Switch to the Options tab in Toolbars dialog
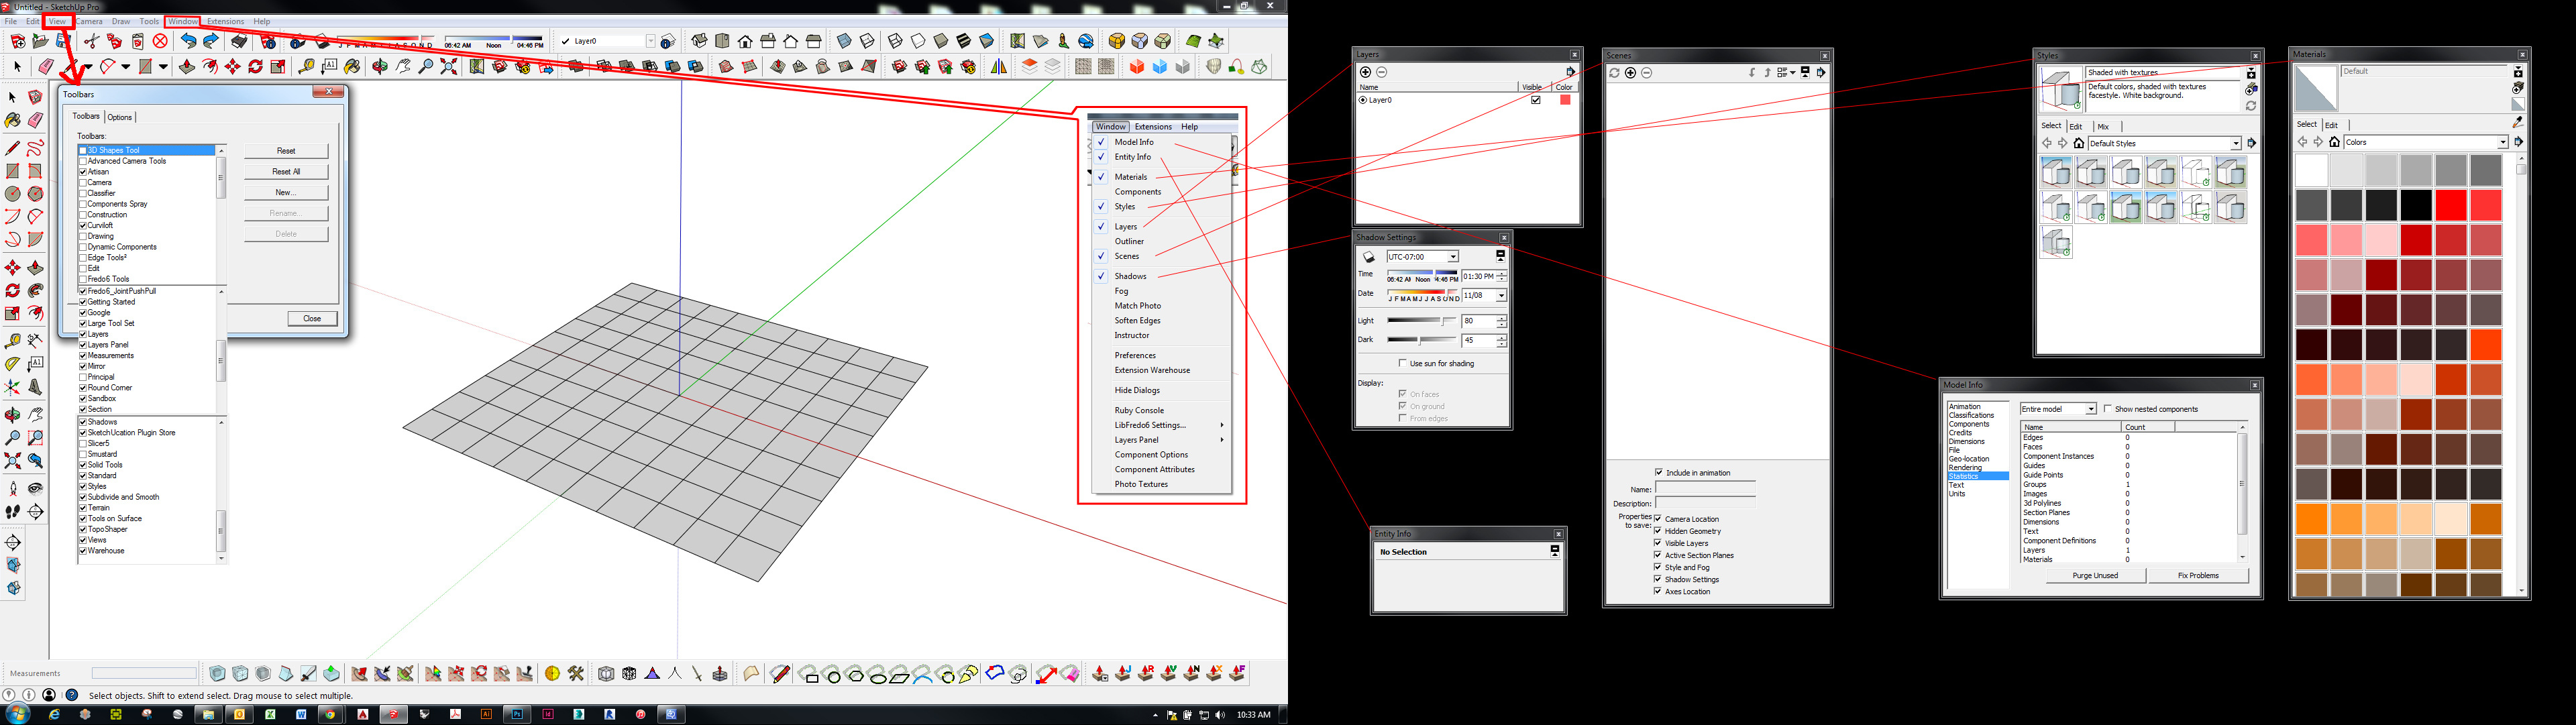This screenshot has width=2576, height=725. [x=119, y=116]
